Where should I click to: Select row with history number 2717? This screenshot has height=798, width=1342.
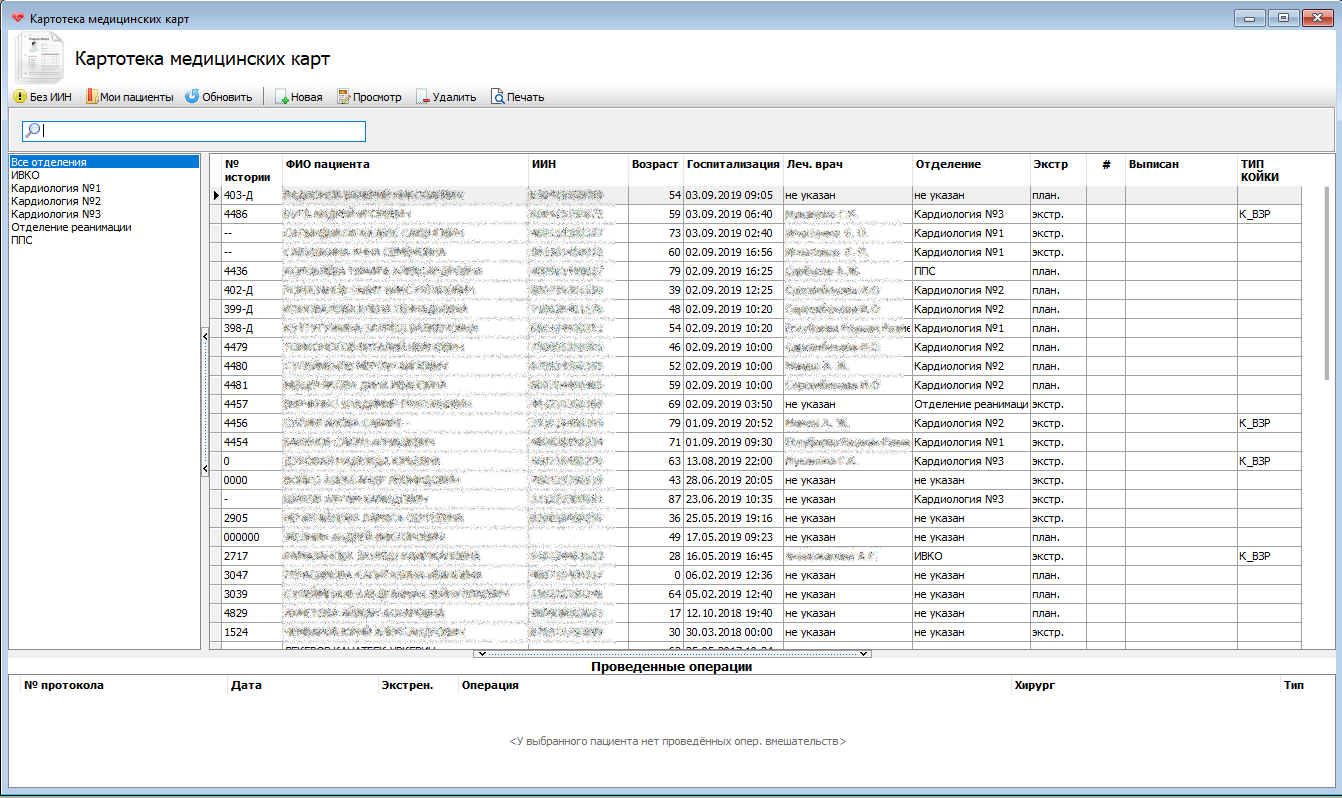[x=755, y=556]
